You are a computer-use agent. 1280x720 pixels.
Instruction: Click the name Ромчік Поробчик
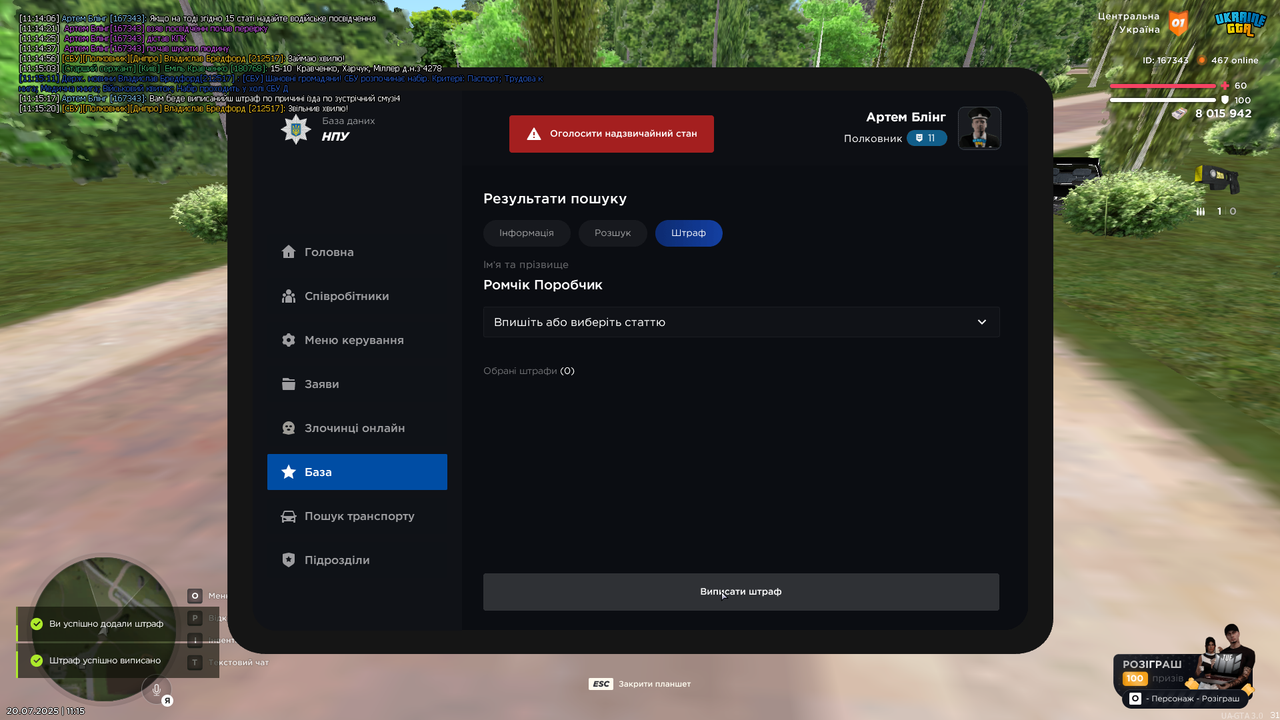[x=543, y=285]
